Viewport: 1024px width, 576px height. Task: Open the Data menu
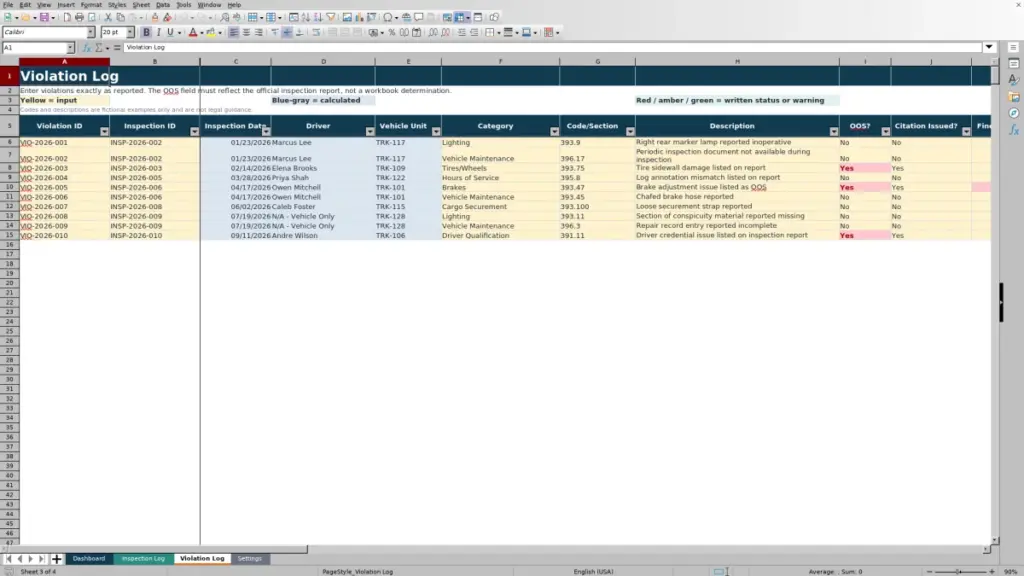163,5
